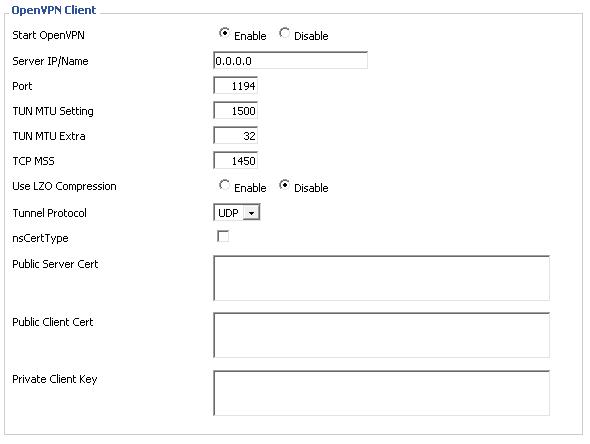This screenshot has height=444, width=590.
Task: Focus the Server IP/Name field
Action: [290, 60]
